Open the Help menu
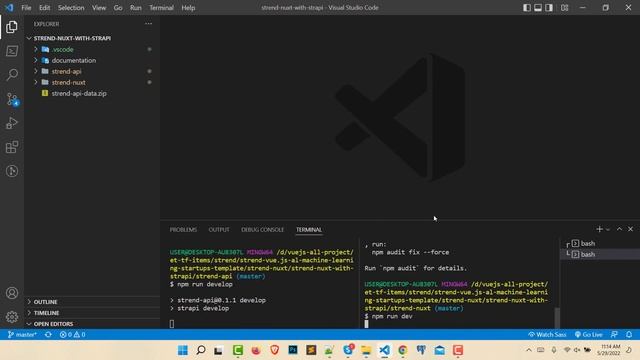The width and height of the screenshot is (640, 360). 188,7
